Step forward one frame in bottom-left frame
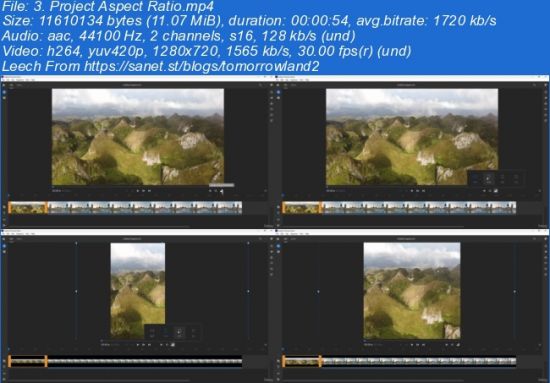 (143, 345)
